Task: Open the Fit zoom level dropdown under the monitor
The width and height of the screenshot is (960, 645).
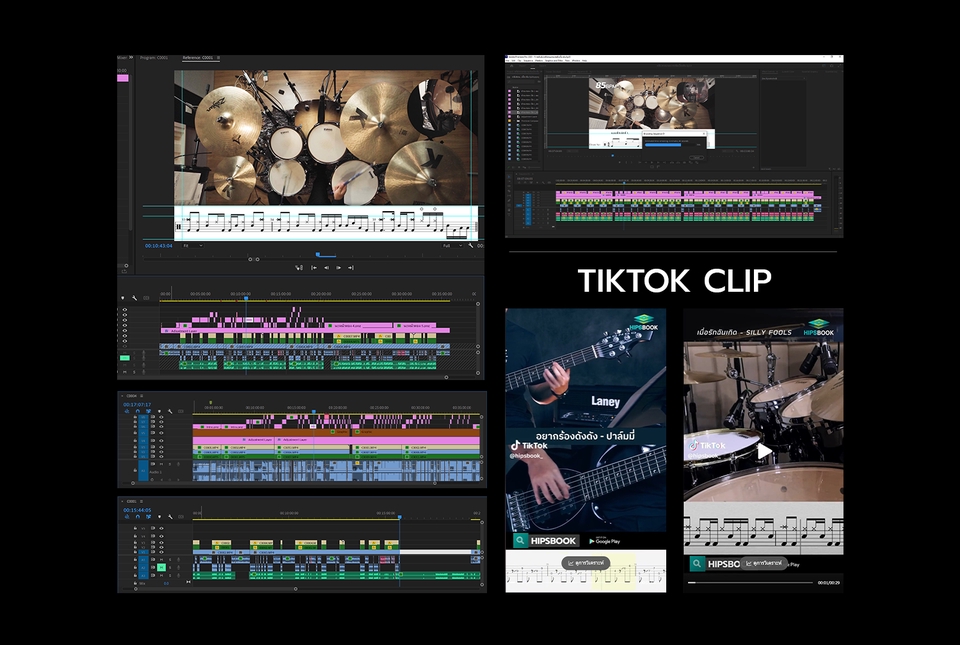Action: (x=192, y=245)
